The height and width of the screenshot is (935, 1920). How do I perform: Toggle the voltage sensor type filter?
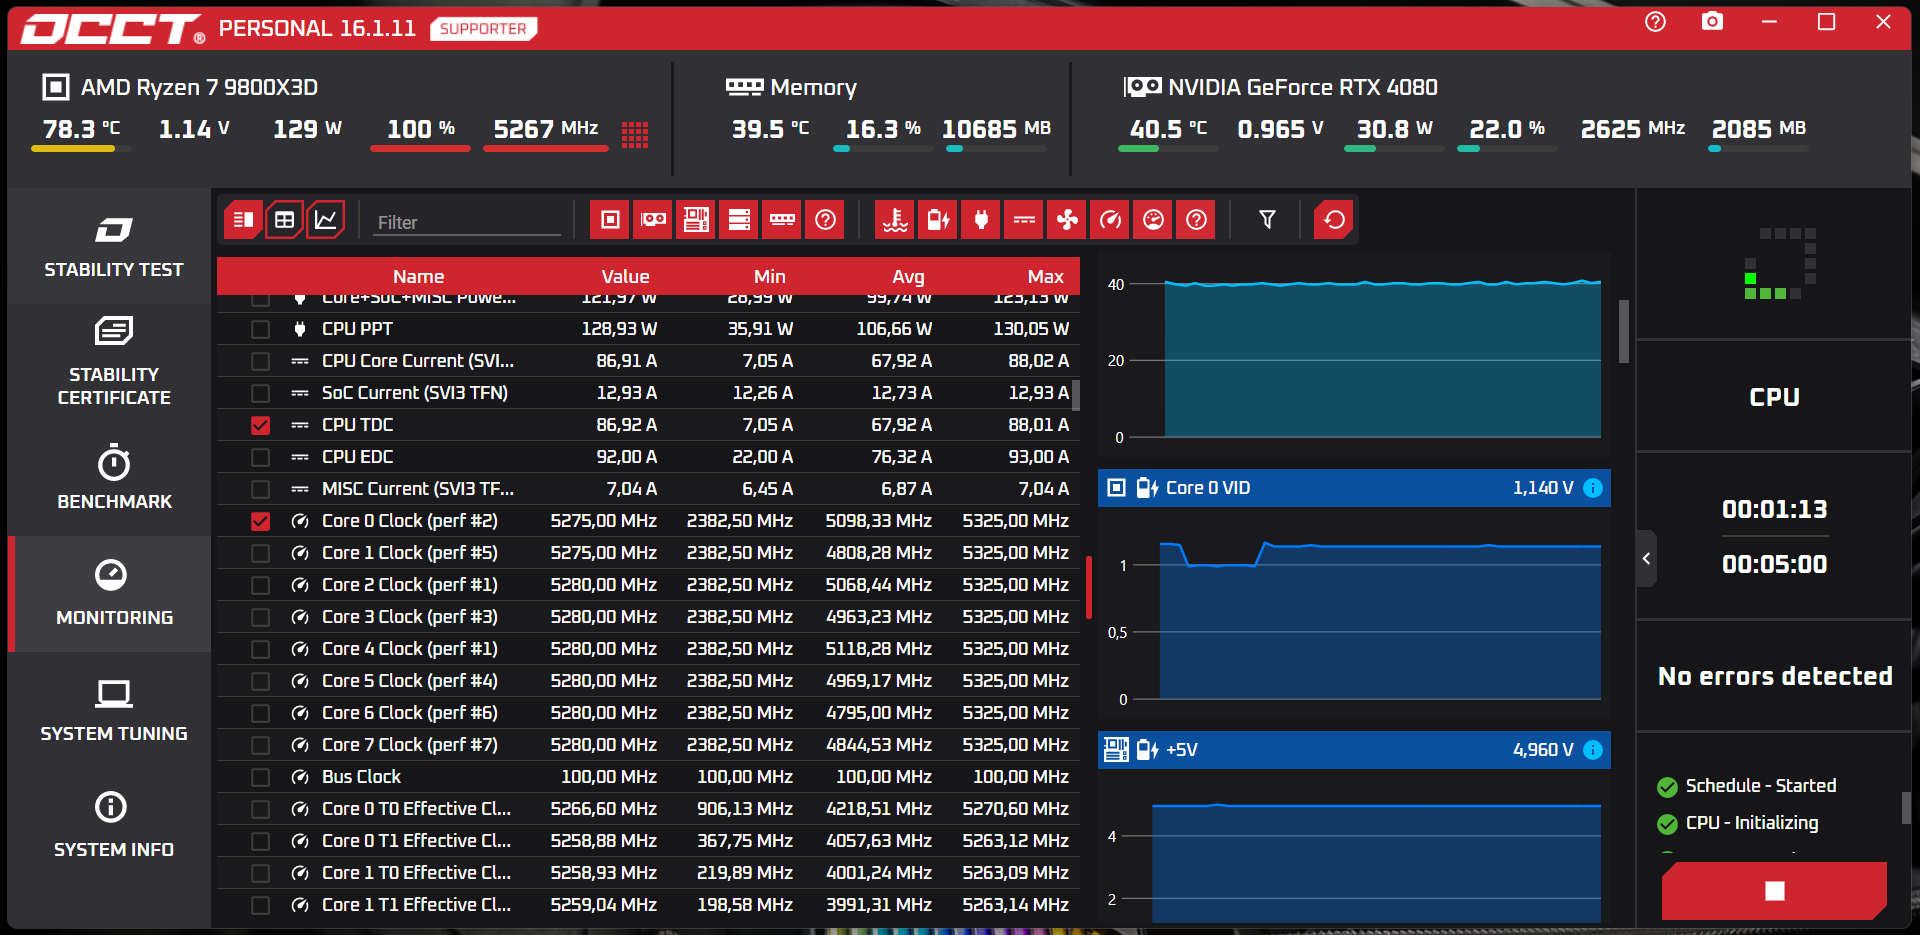[938, 220]
